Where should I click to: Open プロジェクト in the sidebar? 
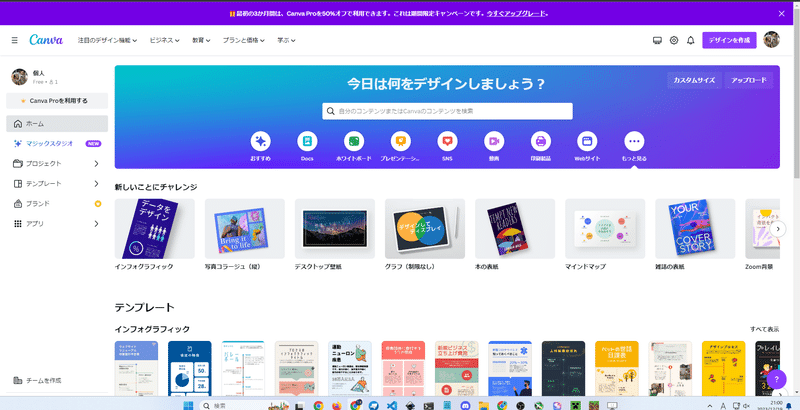(57, 164)
